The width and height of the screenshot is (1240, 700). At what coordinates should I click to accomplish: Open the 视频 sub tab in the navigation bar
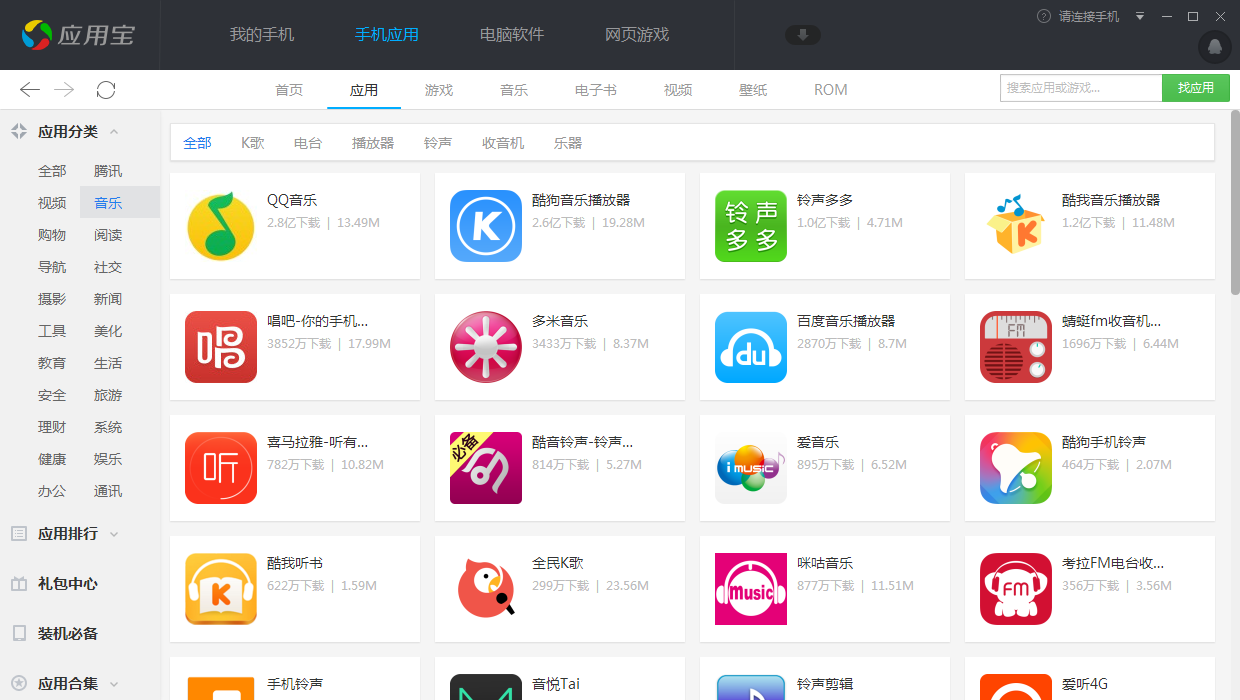[x=678, y=90]
